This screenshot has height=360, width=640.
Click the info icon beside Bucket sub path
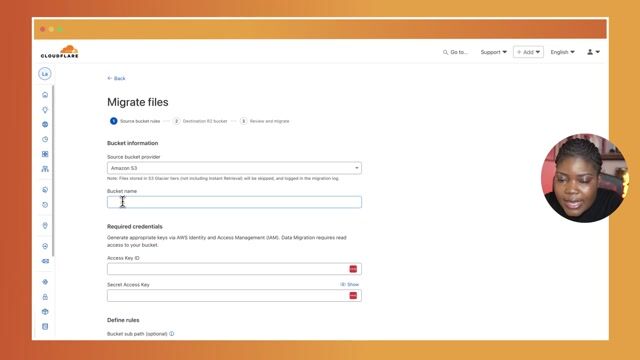[x=172, y=333]
